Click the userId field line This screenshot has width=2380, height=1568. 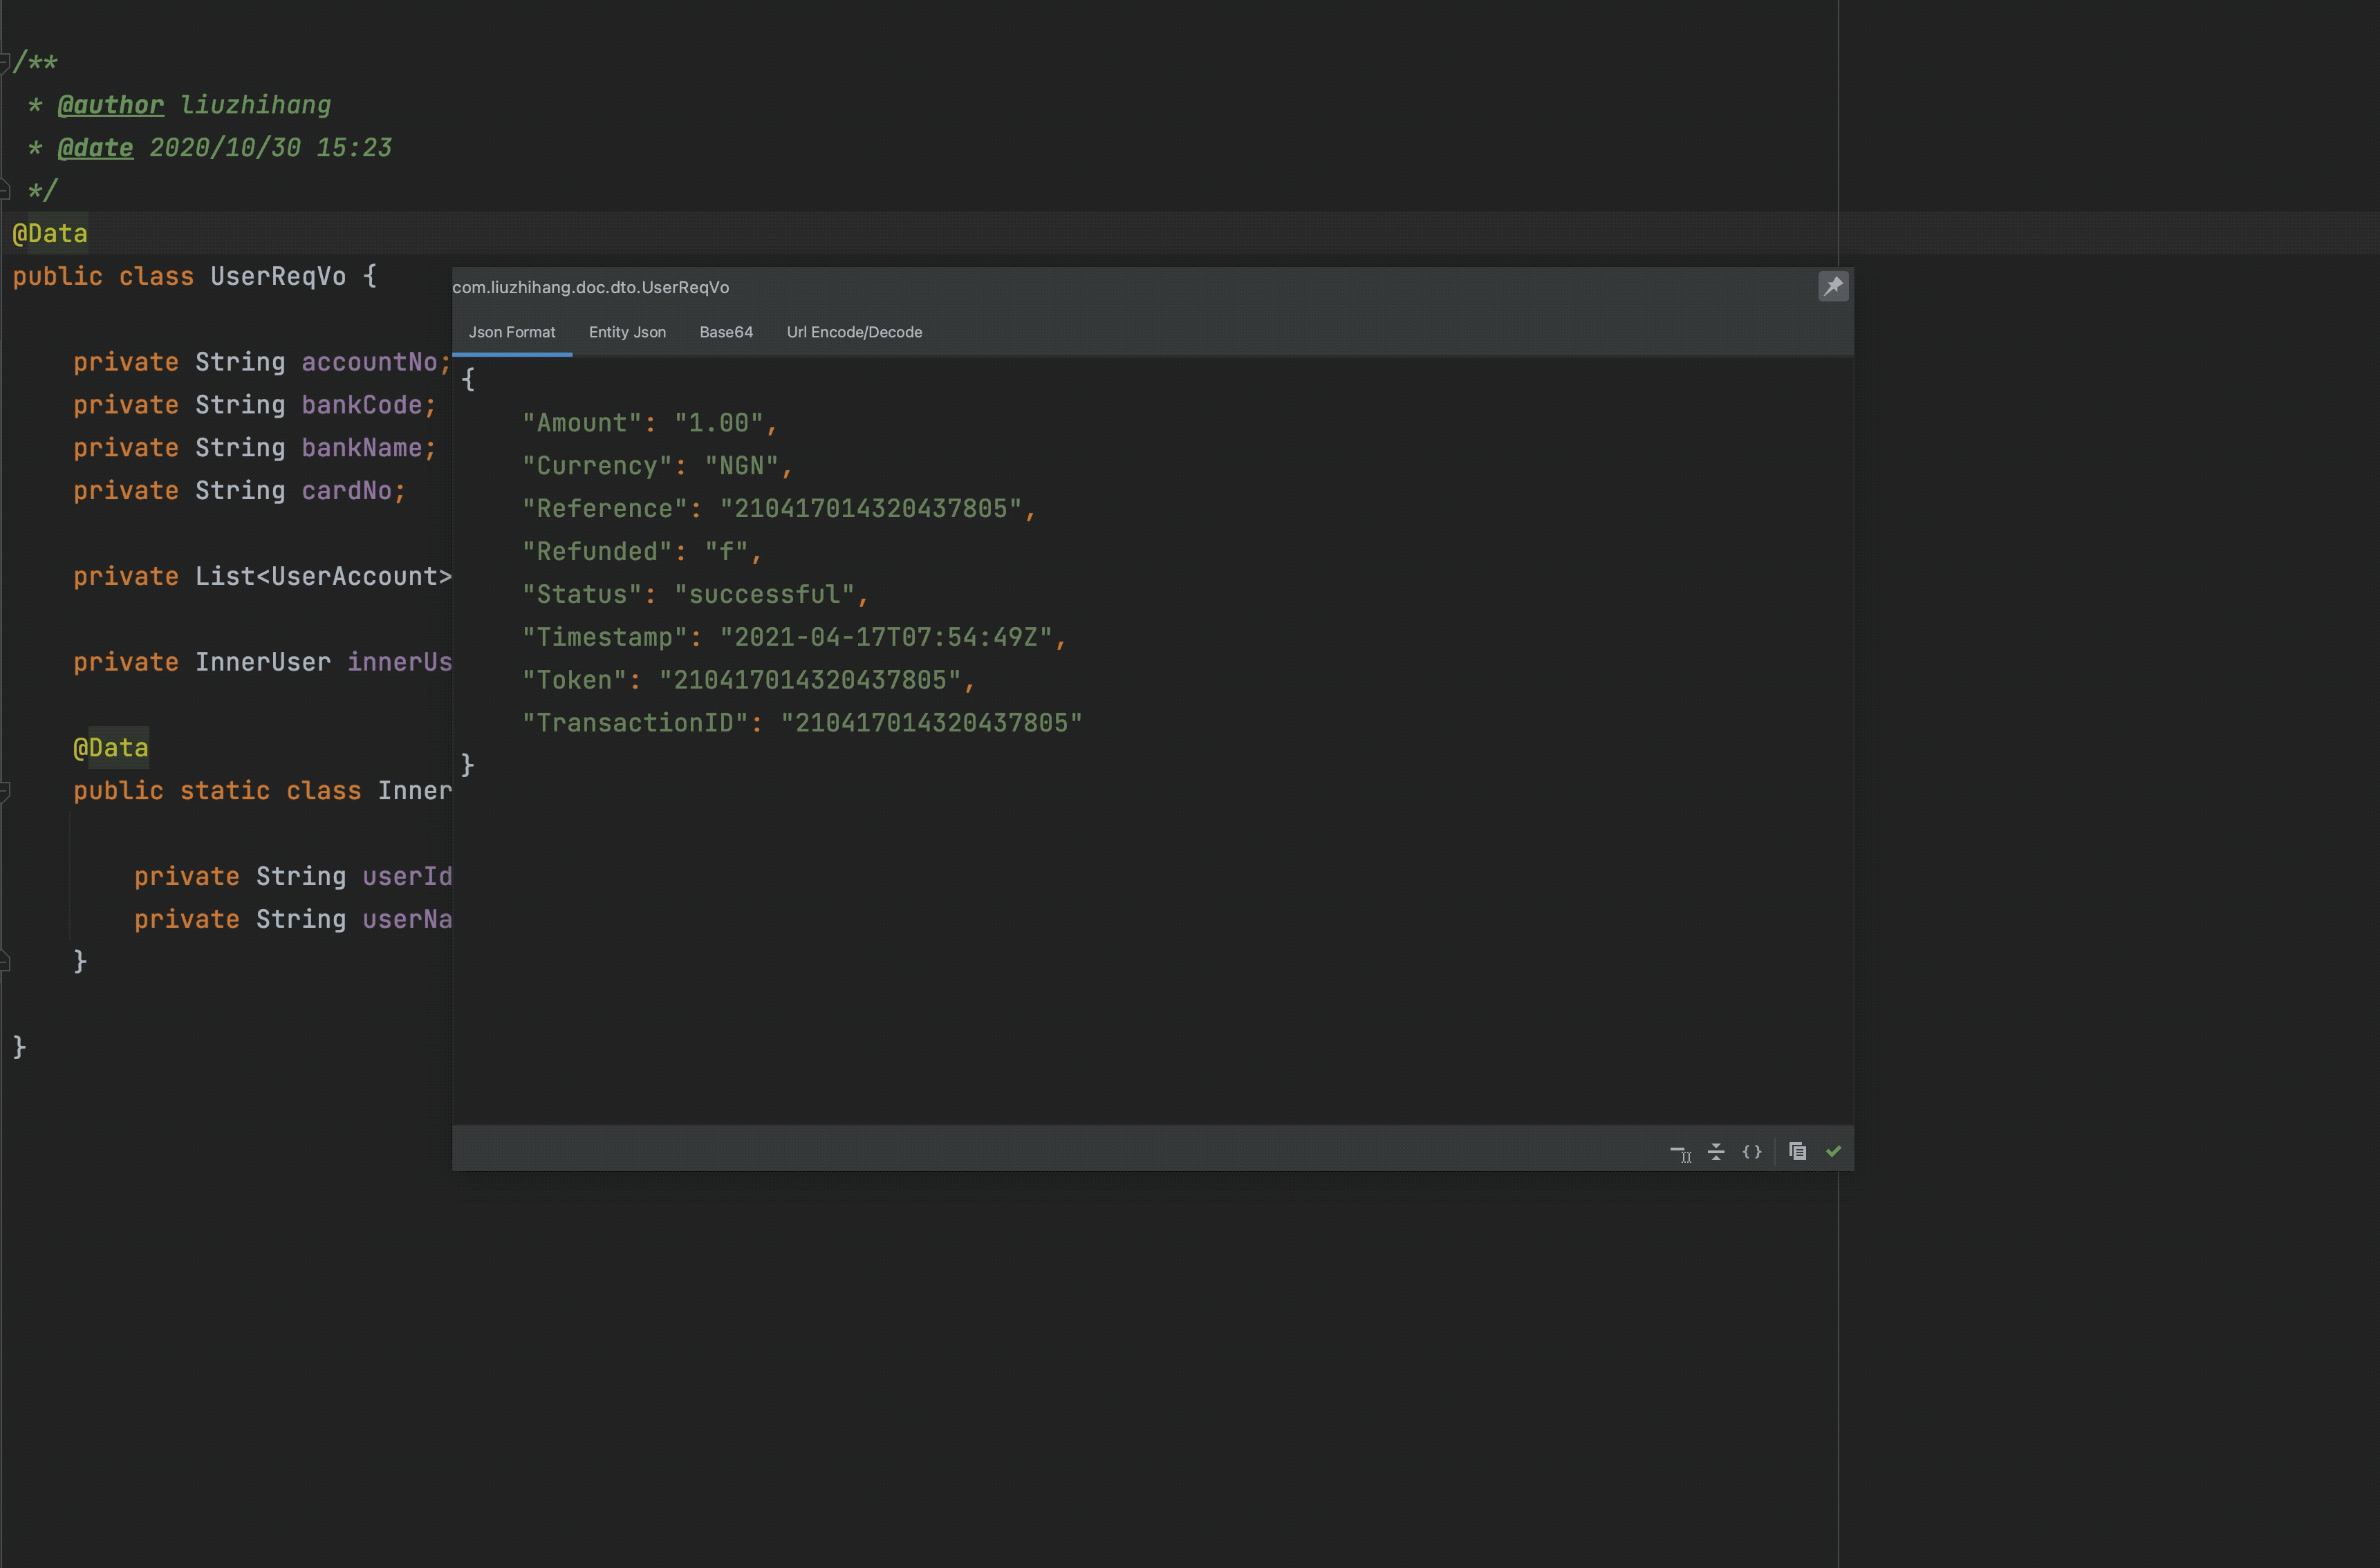click(x=293, y=877)
